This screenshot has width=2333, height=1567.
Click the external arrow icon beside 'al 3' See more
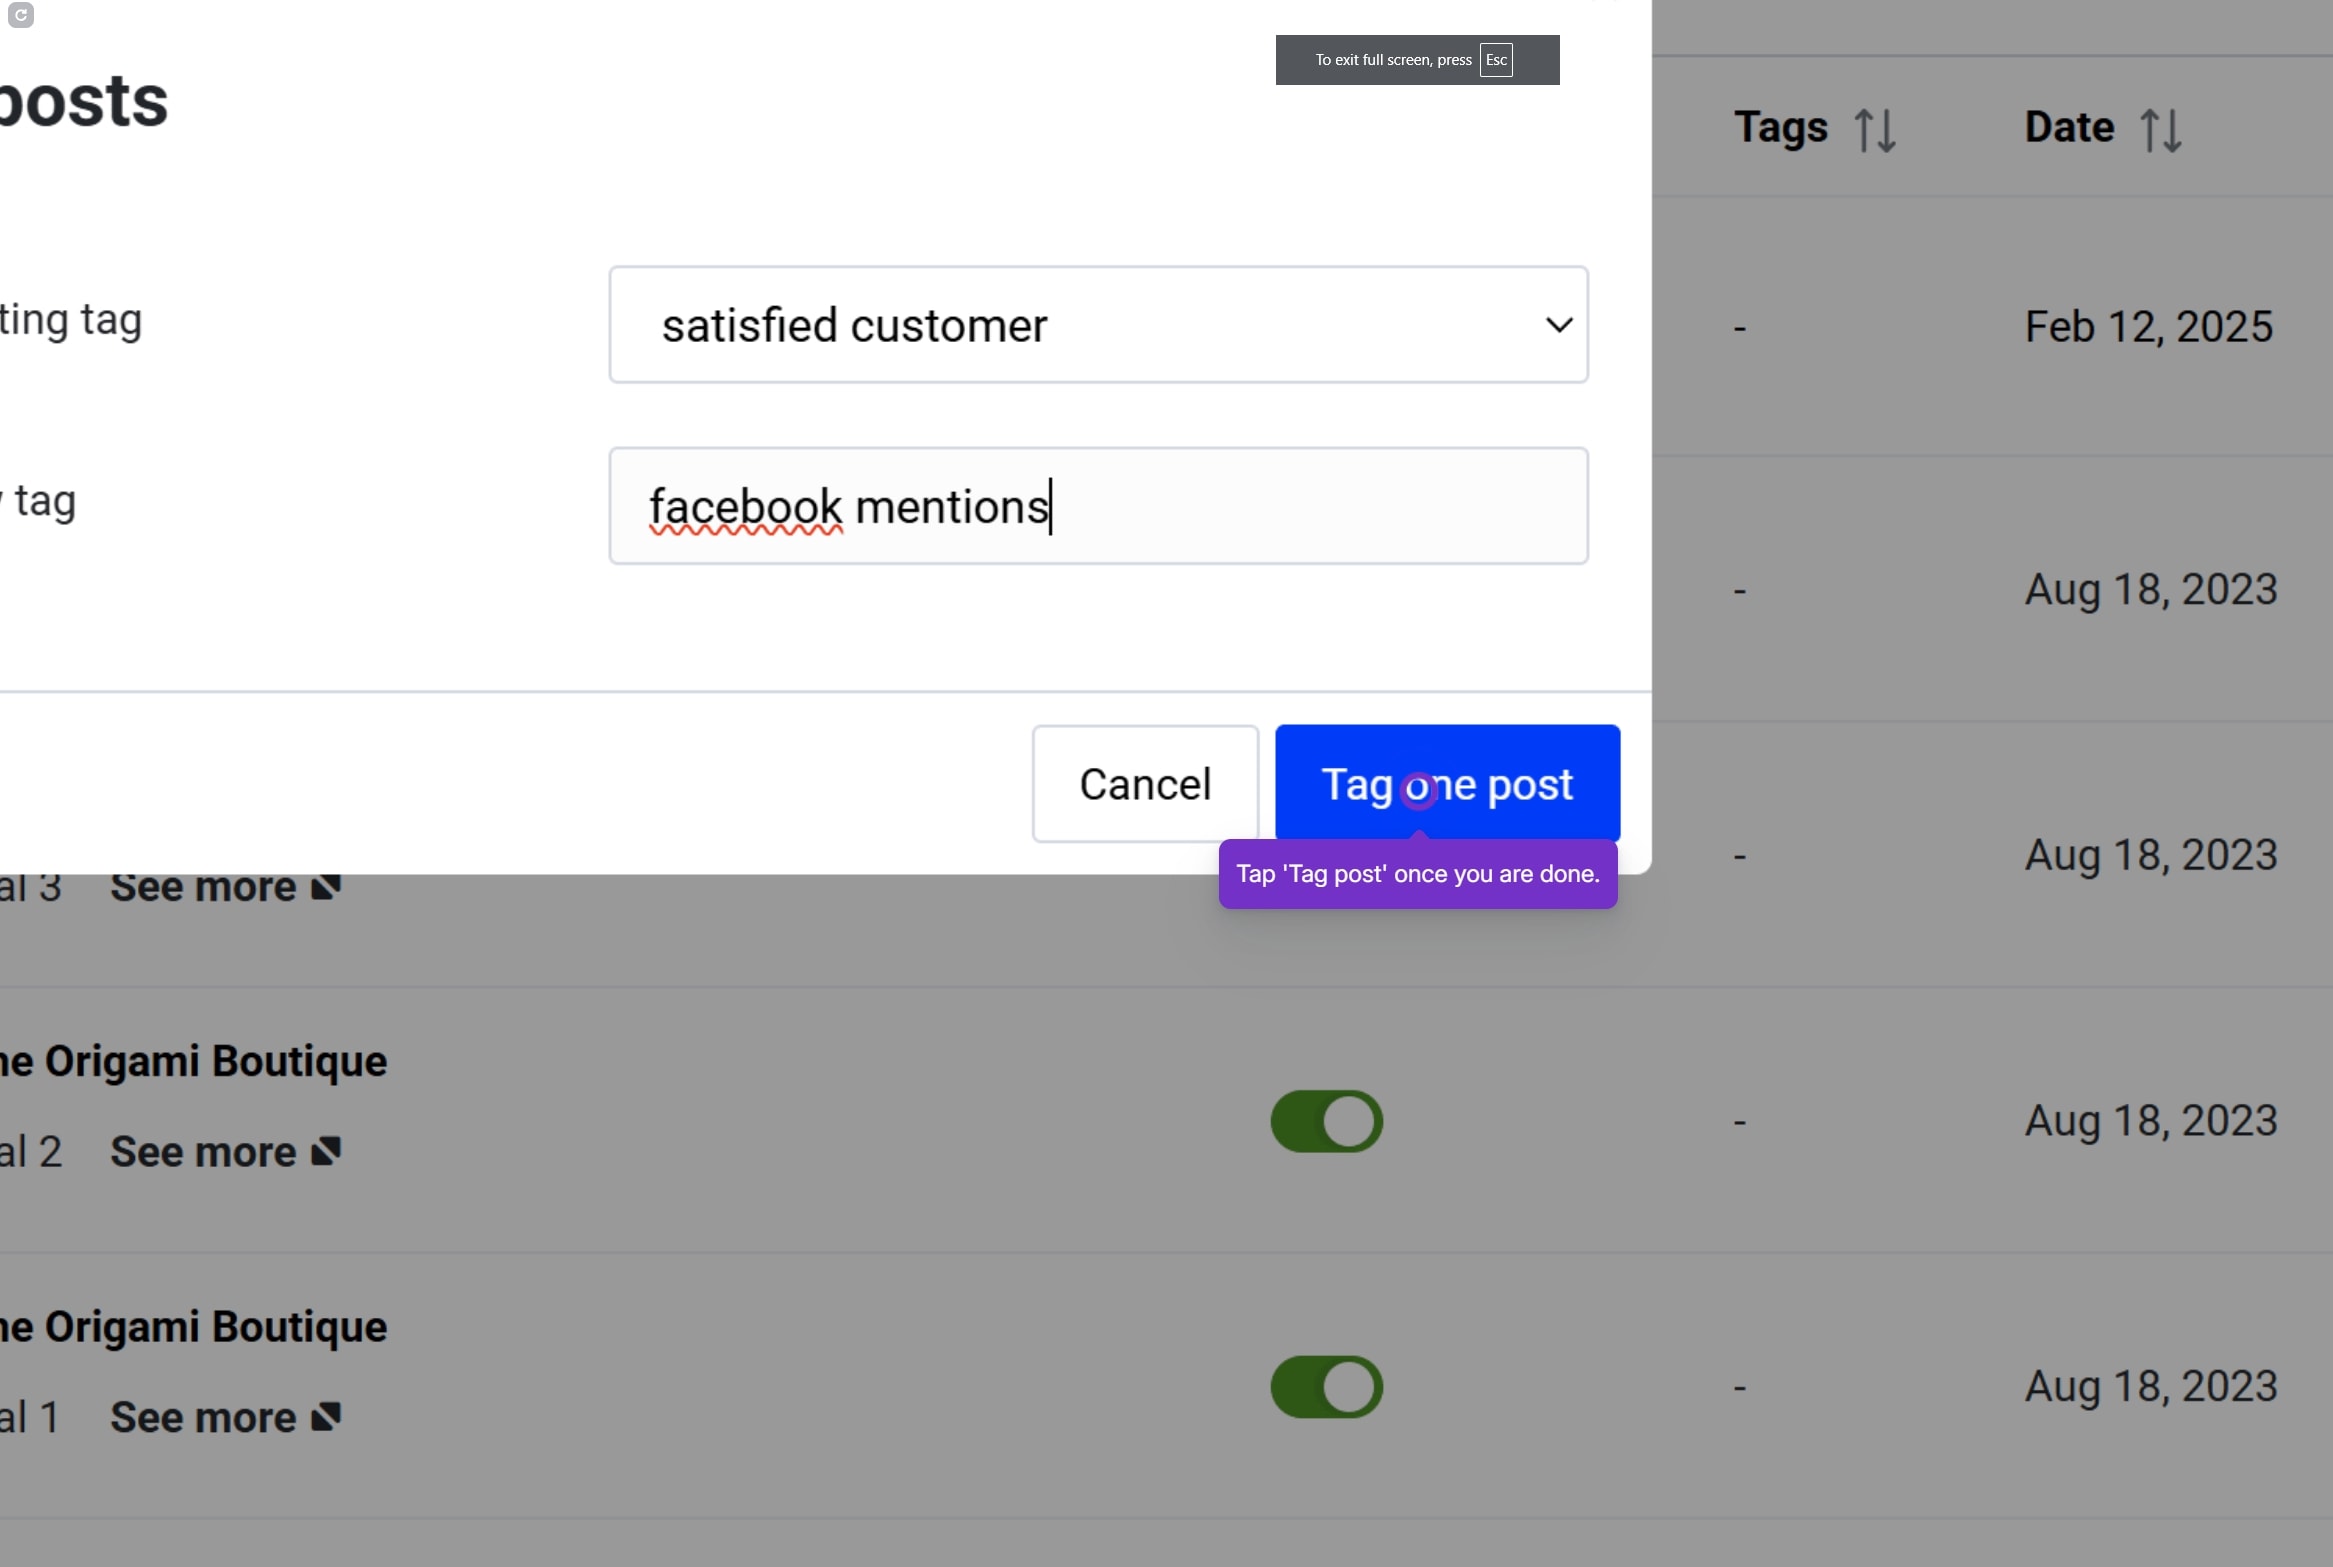pyautogui.click(x=326, y=888)
